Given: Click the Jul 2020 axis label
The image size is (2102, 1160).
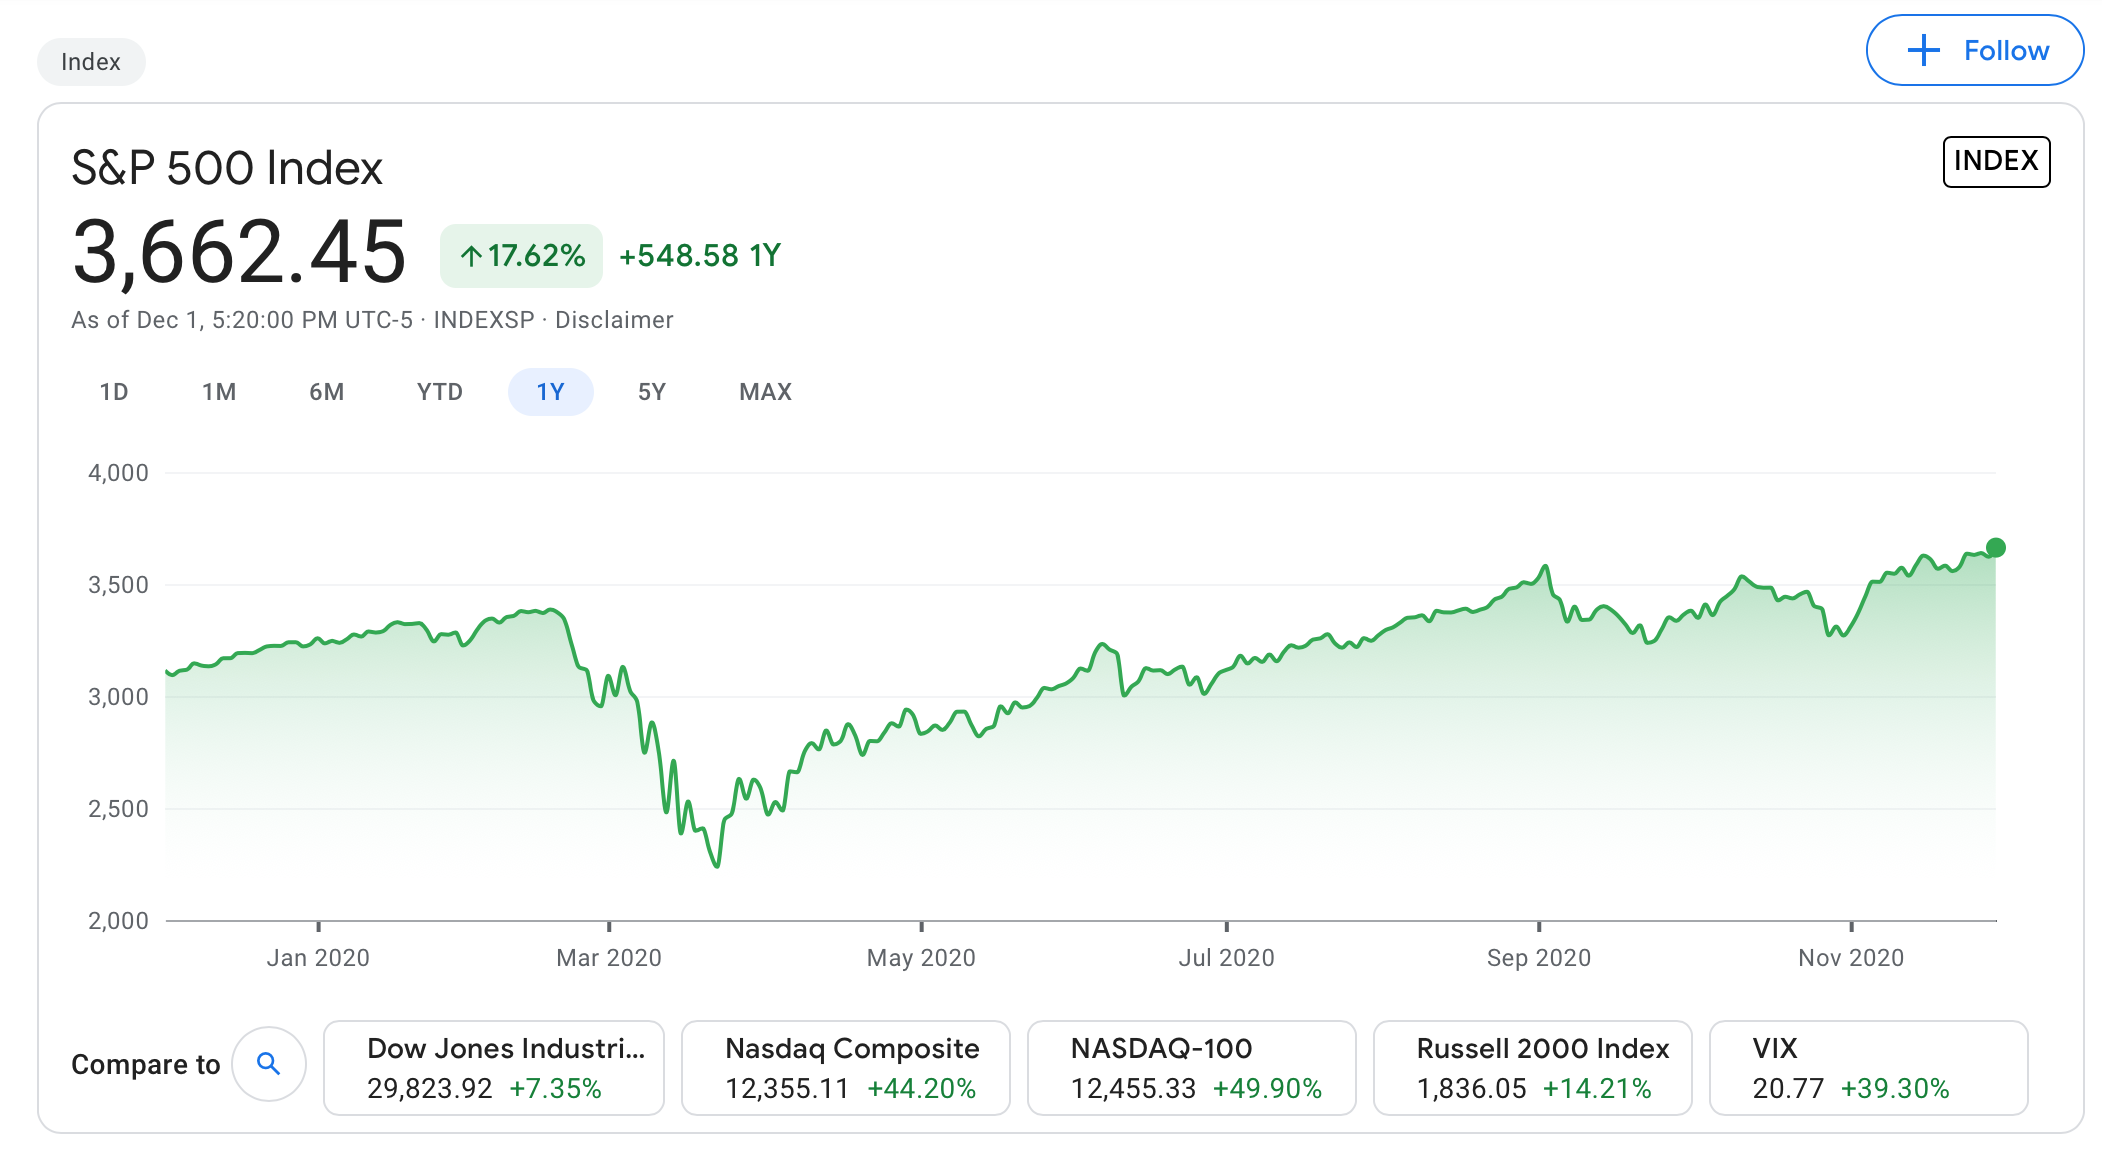Looking at the screenshot, I should (x=1227, y=958).
